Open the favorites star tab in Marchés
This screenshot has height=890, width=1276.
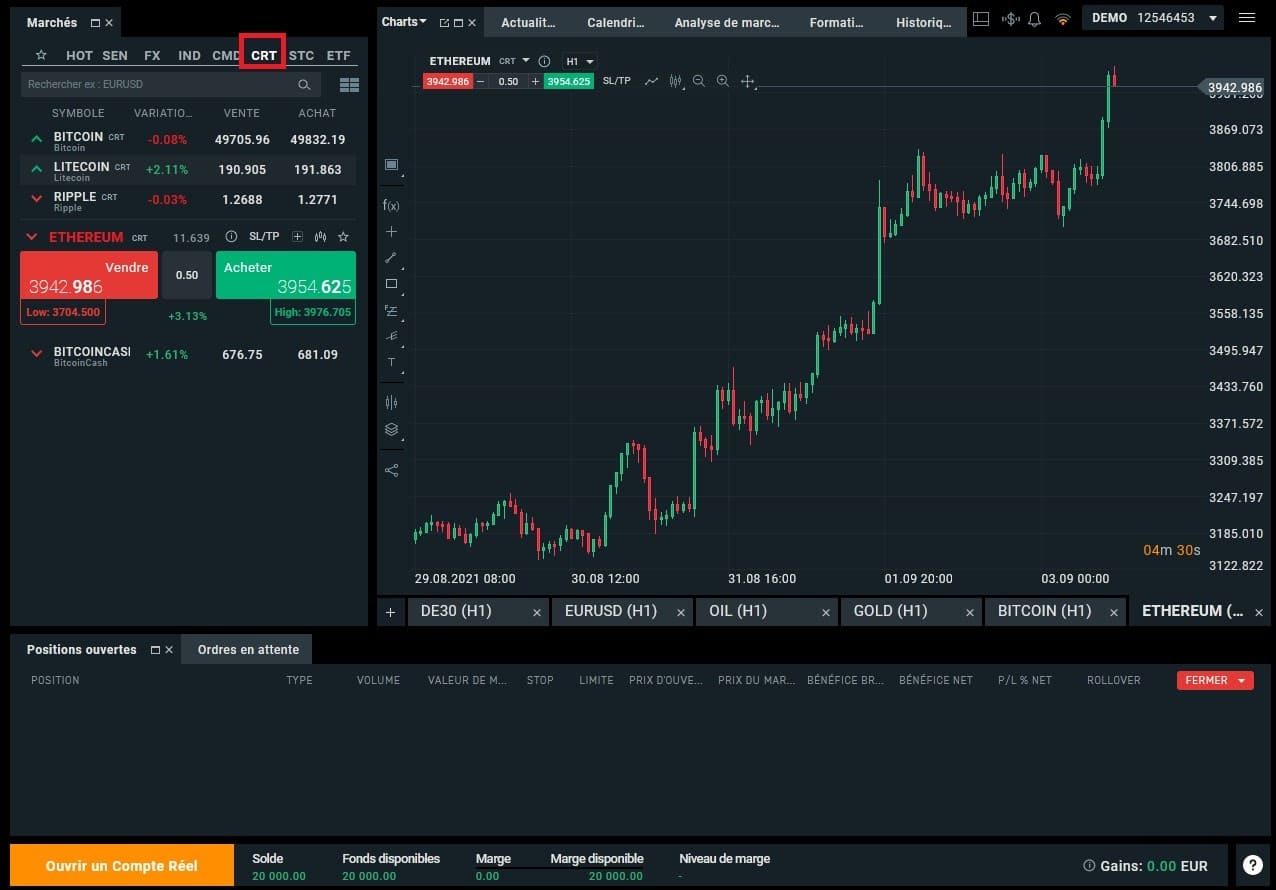41,56
